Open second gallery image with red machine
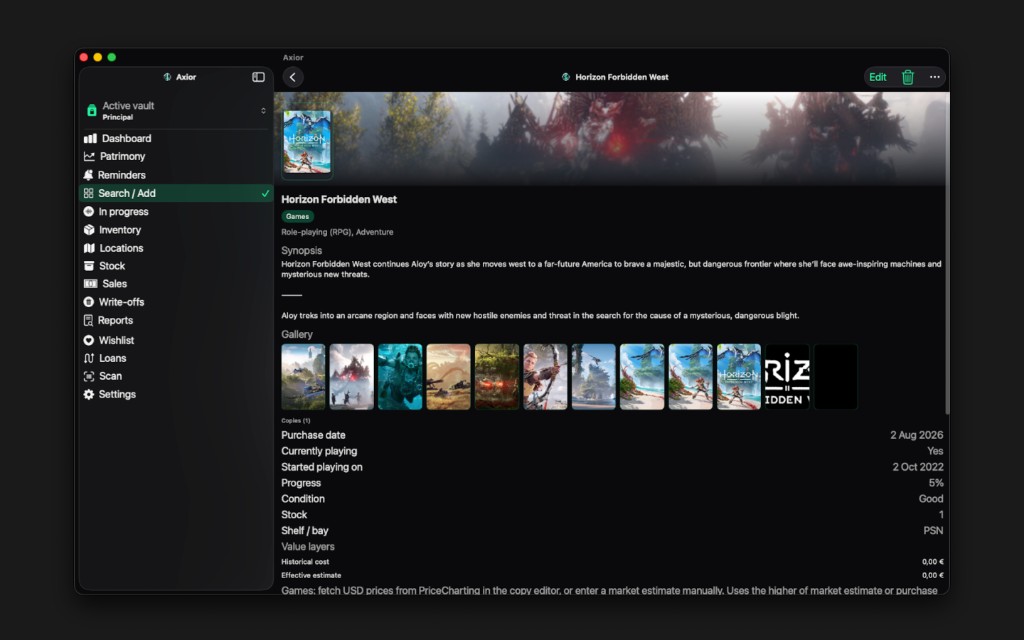Image resolution: width=1024 pixels, height=640 pixels. [351, 377]
